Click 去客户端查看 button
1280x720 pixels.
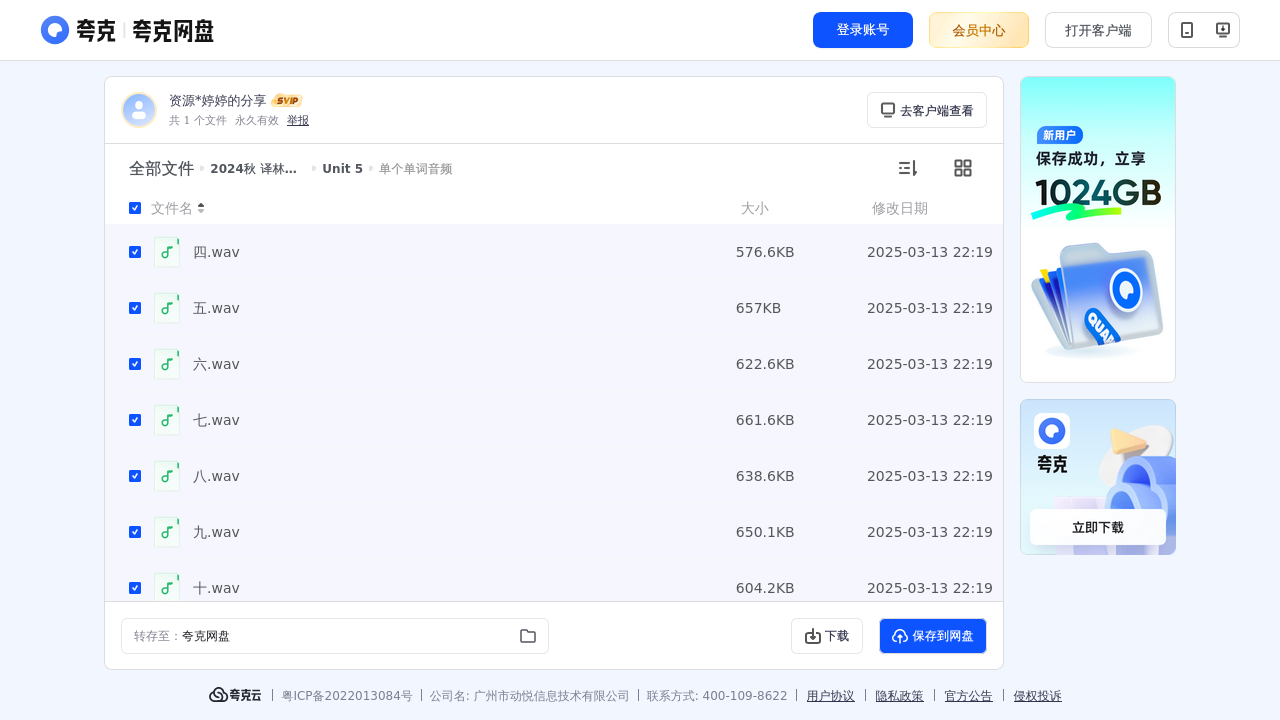tap(927, 110)
